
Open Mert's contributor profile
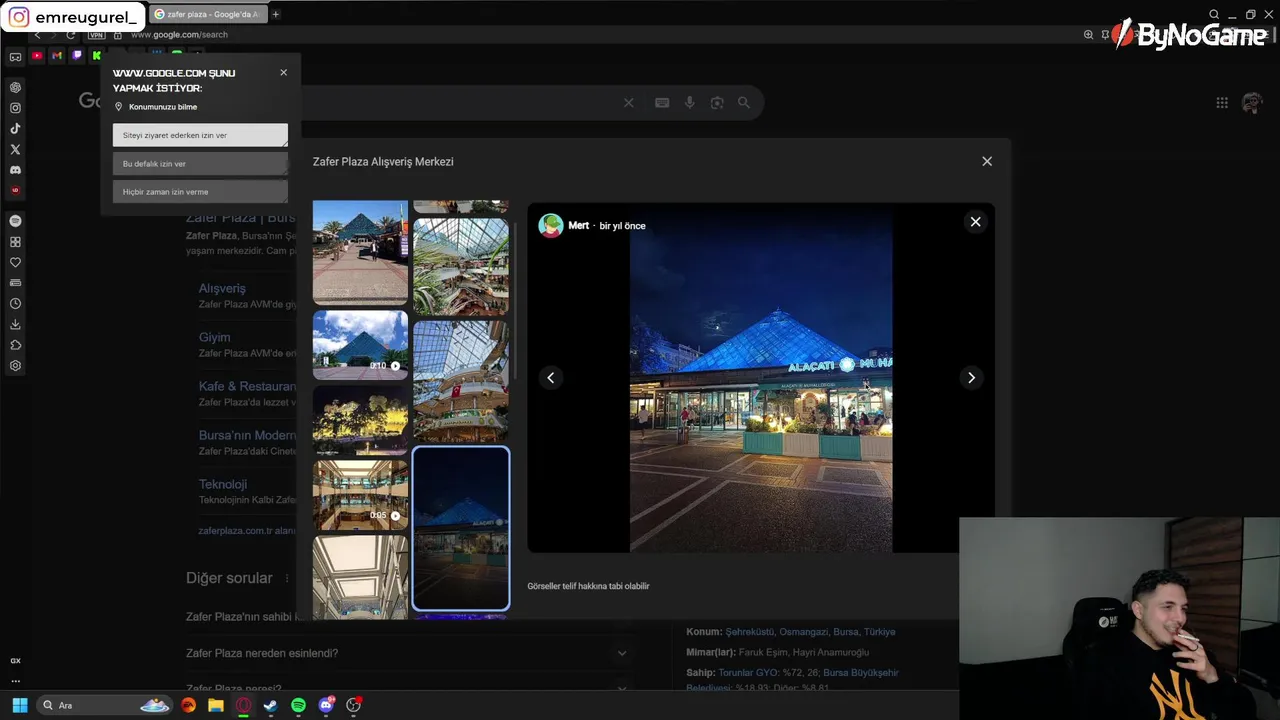click(x=579, y=226)
